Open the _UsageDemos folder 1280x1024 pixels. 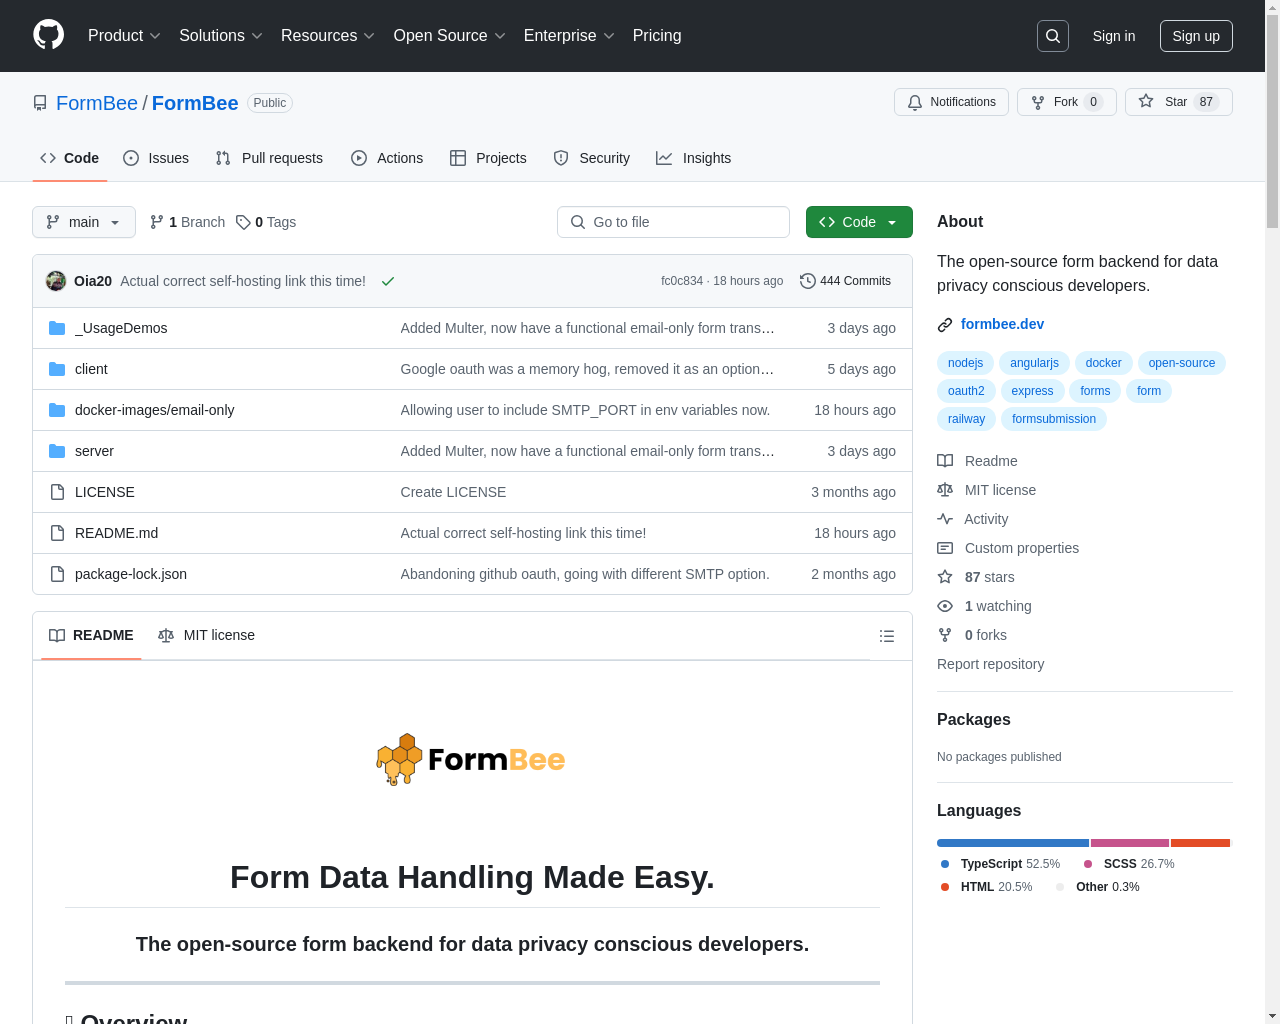click(x=121, y=328)
